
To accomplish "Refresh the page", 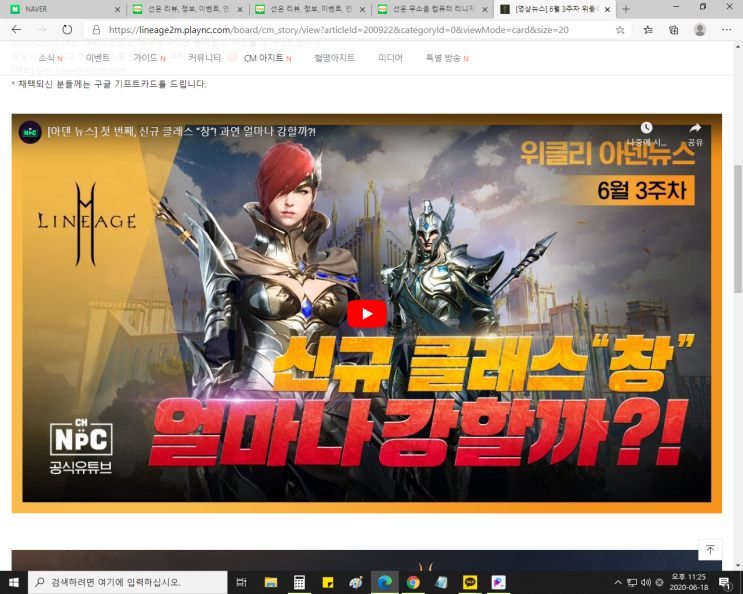I will click(67, 30).
